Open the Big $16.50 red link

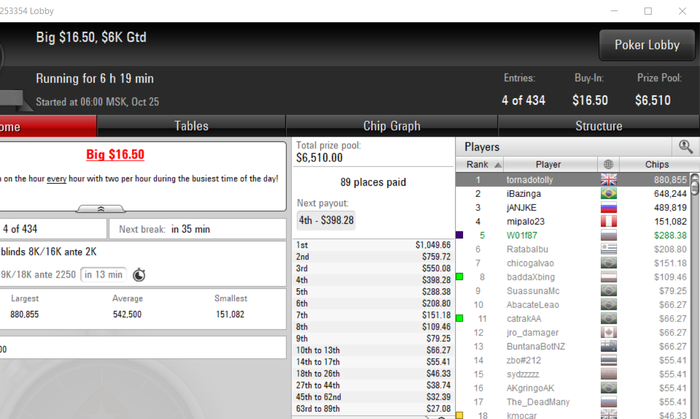pyautogui.click(x=115, y=154)
